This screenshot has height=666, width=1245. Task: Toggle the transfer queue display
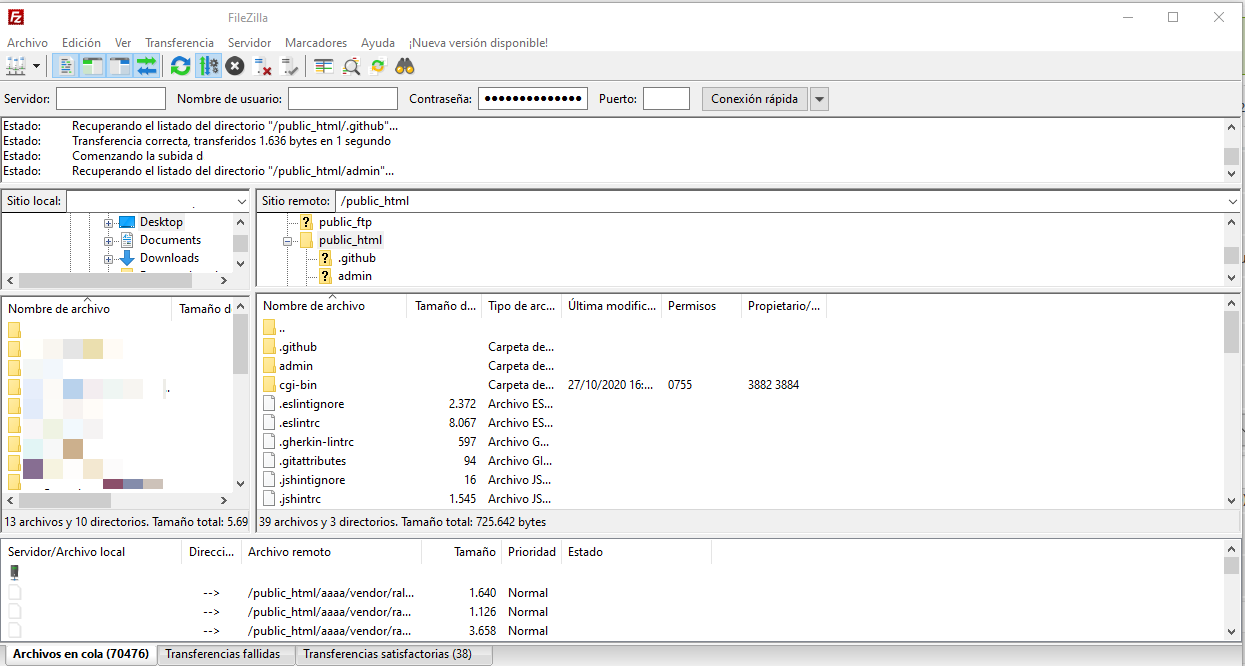(147, 66)
